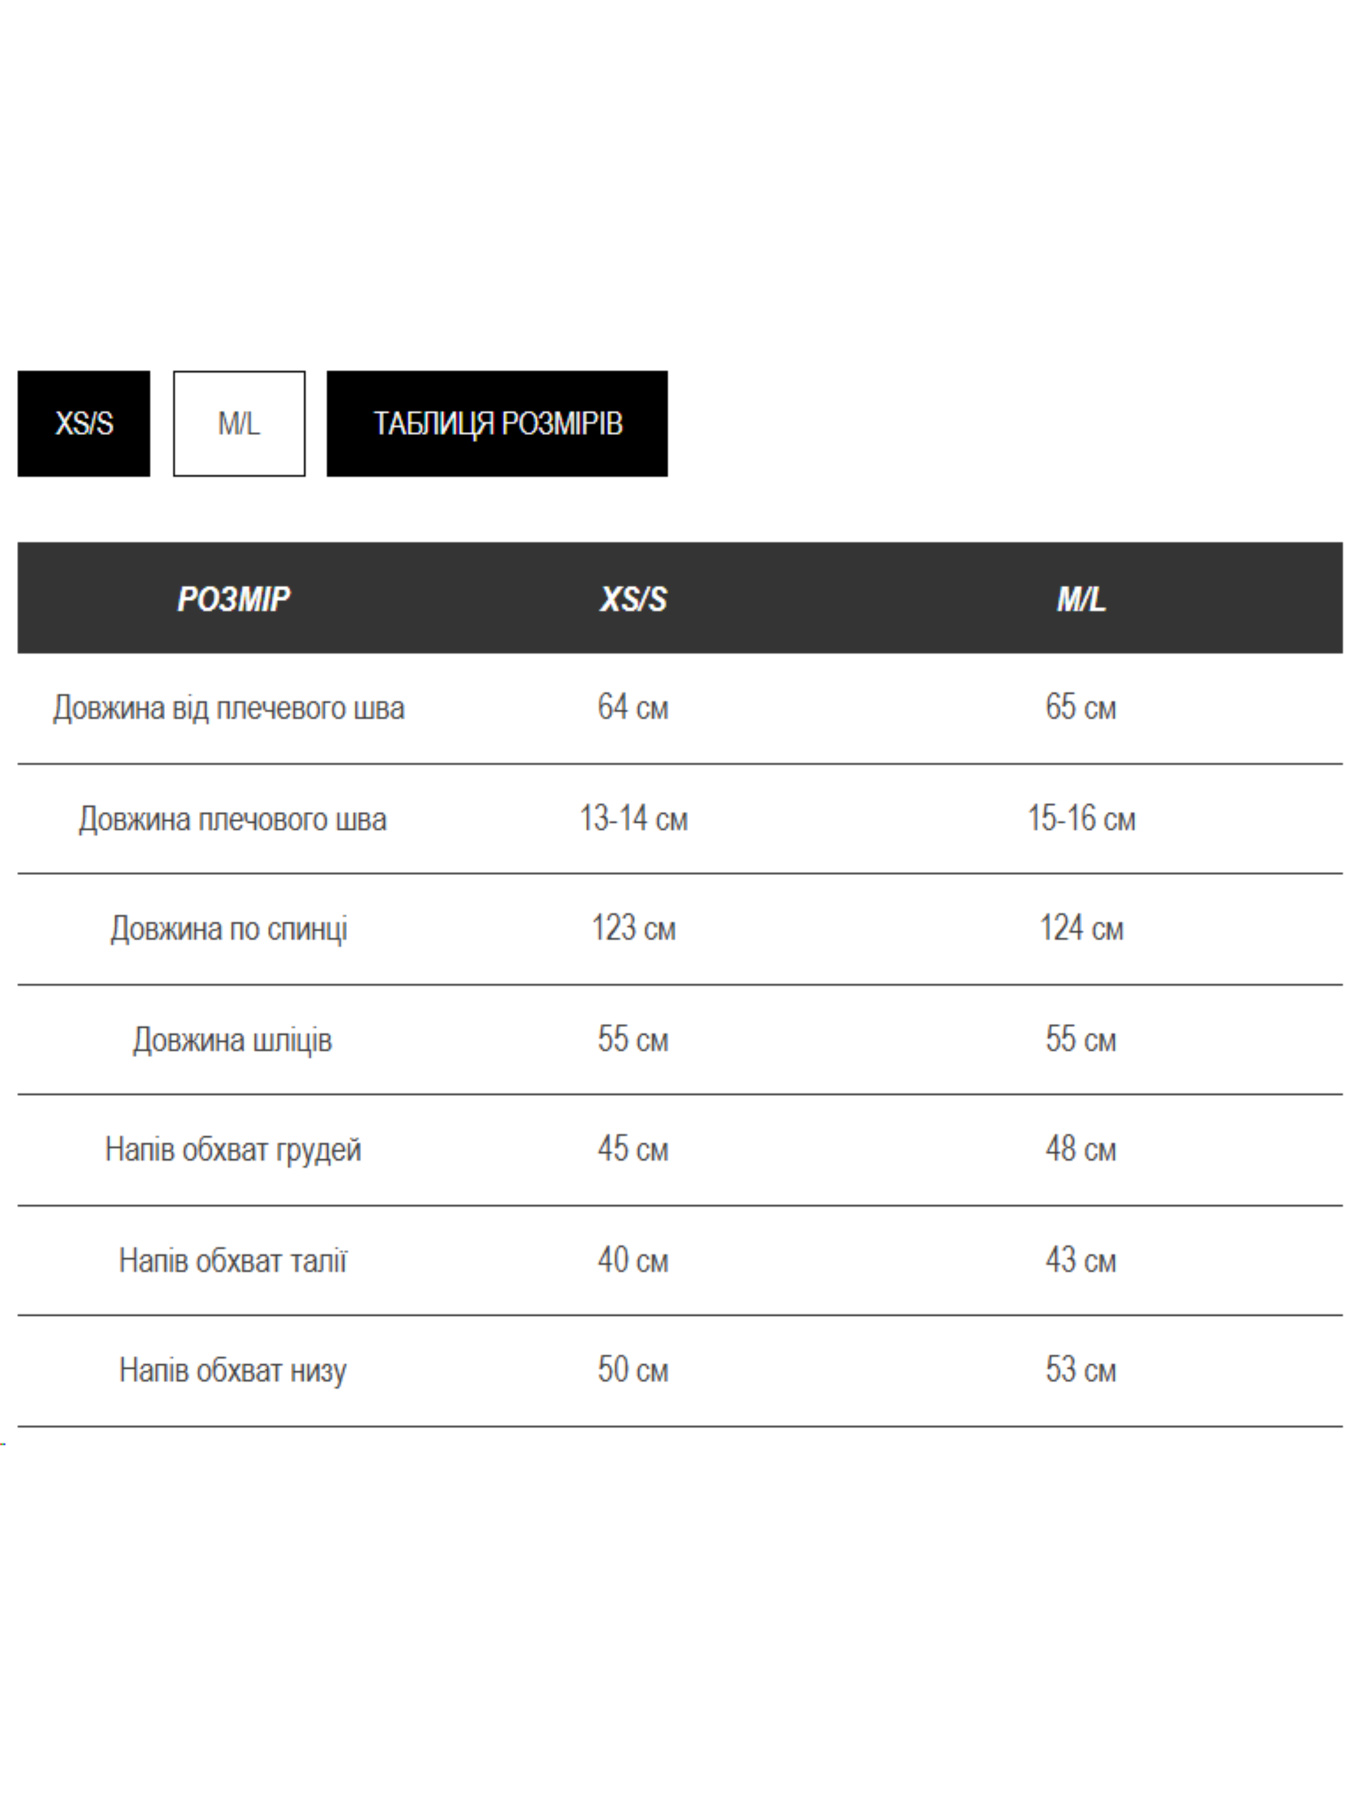Click the M/L column header in table
This screenshot has width=1350, height=1800.
pyautogui.click(x=1081, y=598)
